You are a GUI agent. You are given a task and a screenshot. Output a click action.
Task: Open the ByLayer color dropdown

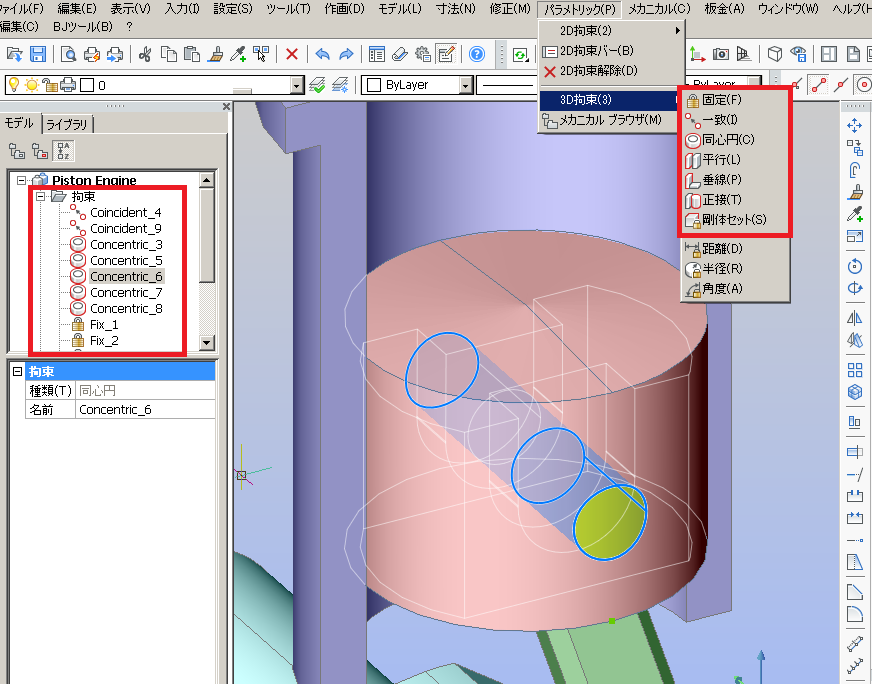point(466,86)
